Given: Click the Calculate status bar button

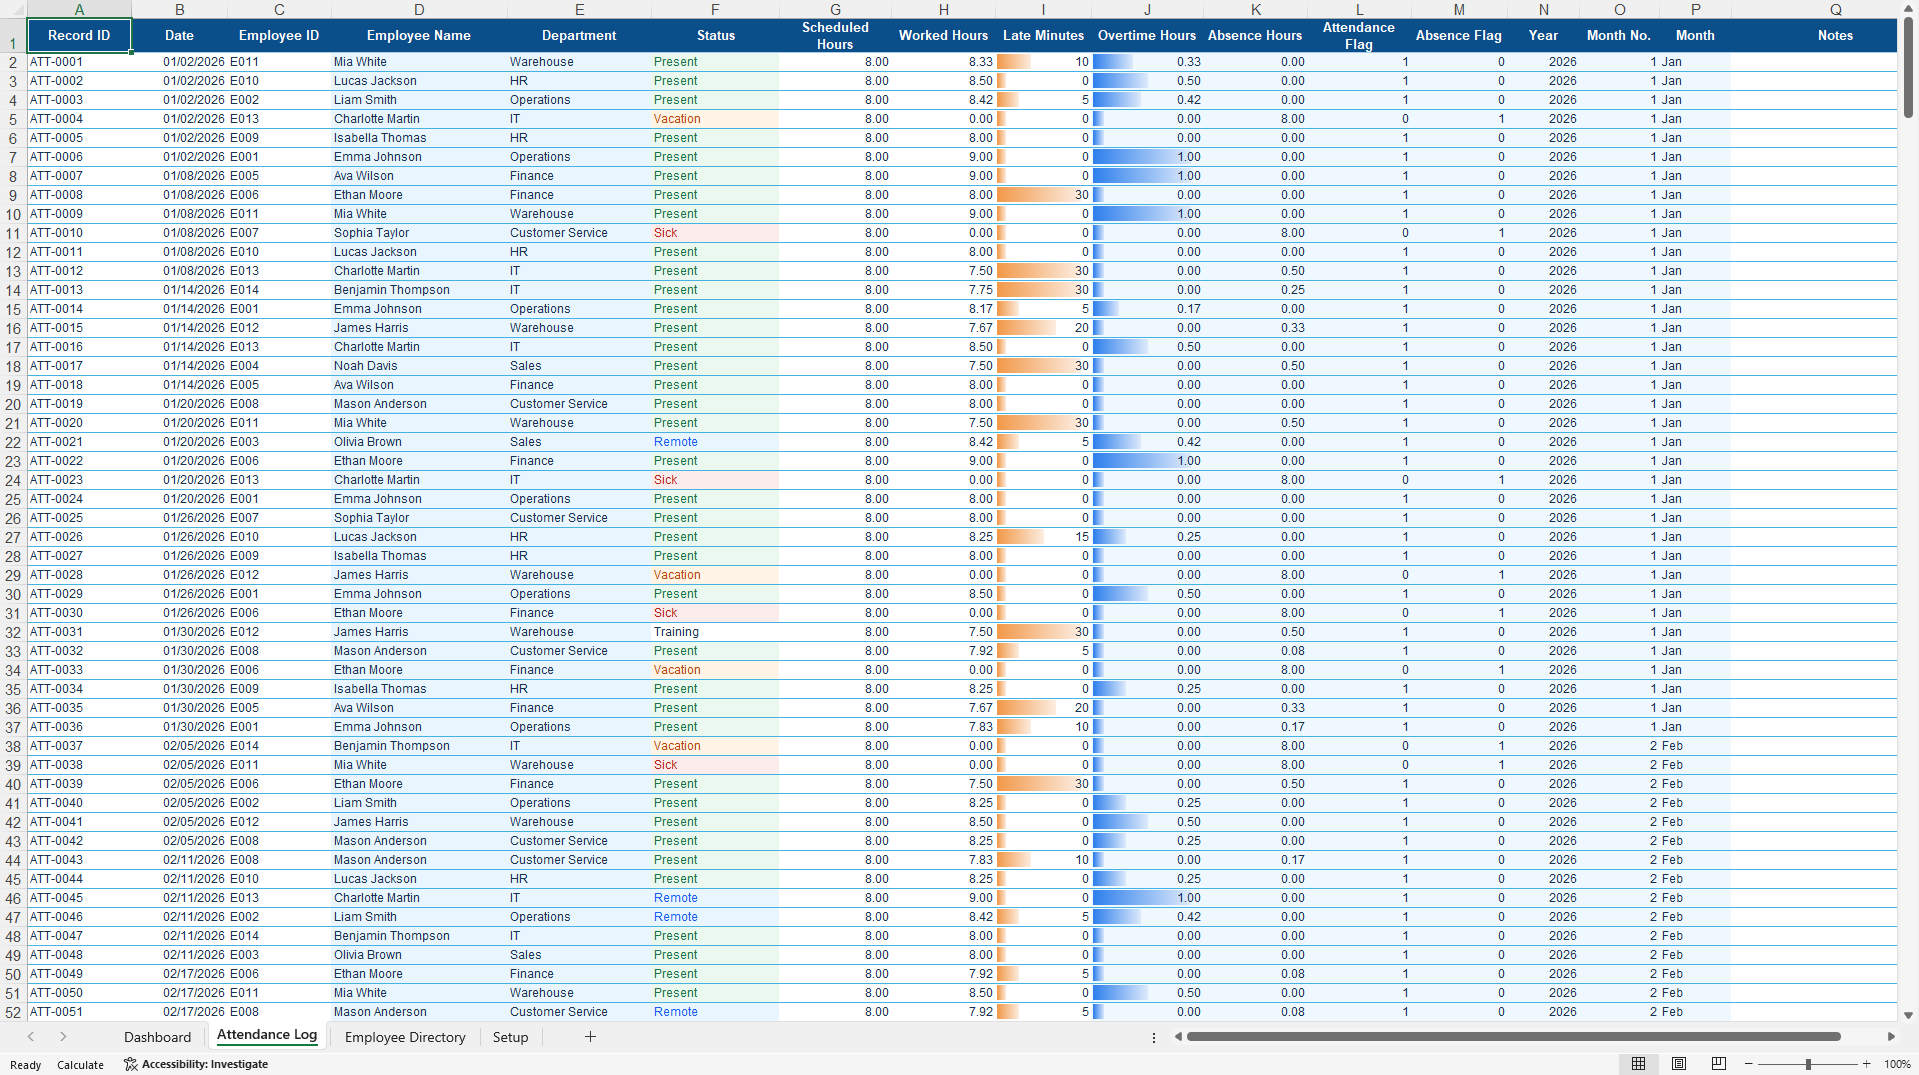Looking at the screenshot, I should tap(80, 1065).
